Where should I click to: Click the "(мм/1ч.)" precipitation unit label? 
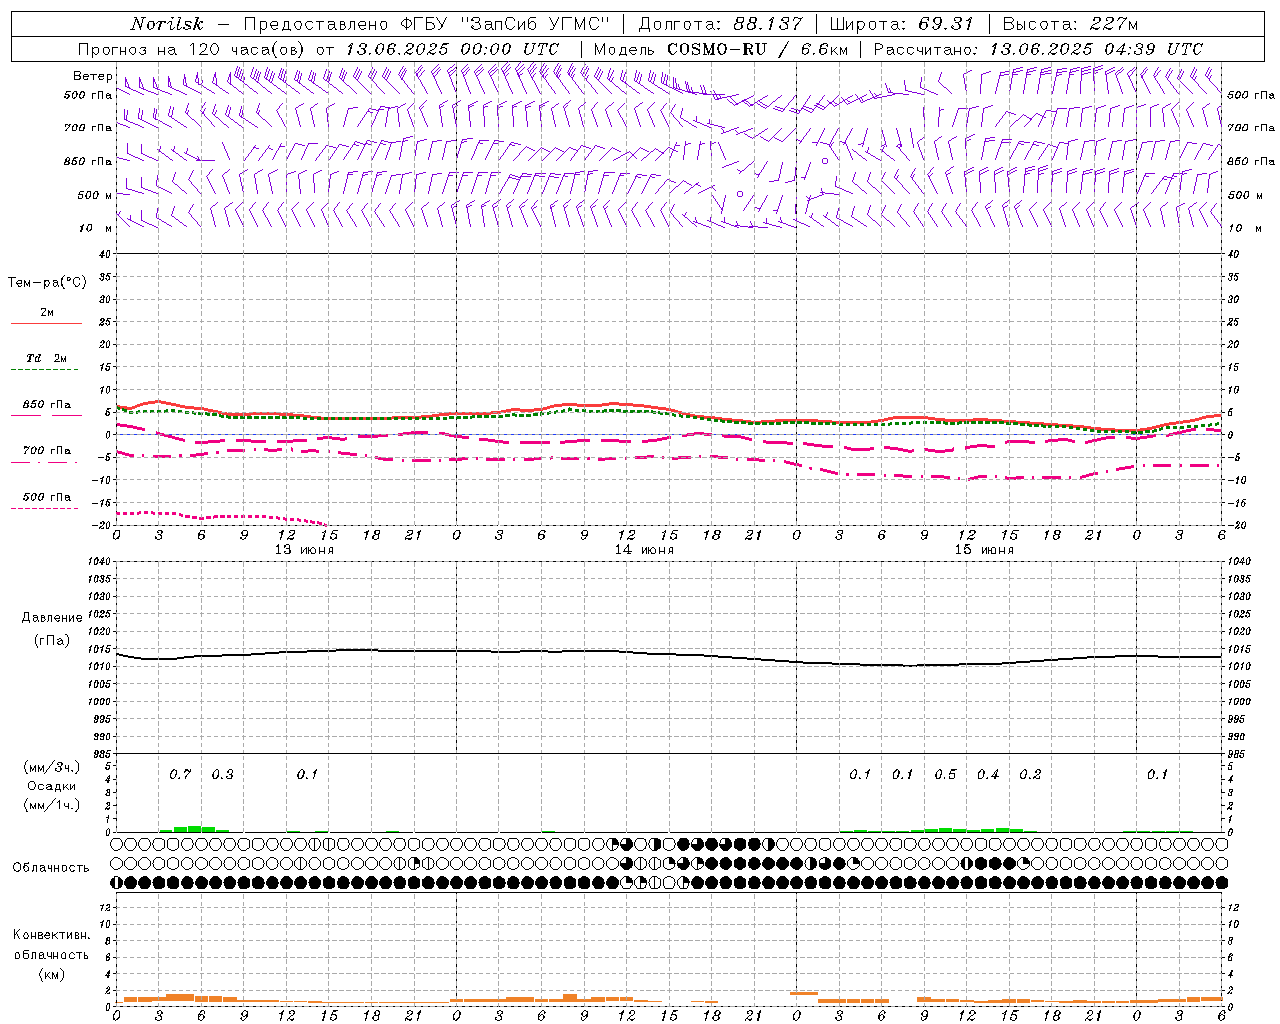coord(51,805)
